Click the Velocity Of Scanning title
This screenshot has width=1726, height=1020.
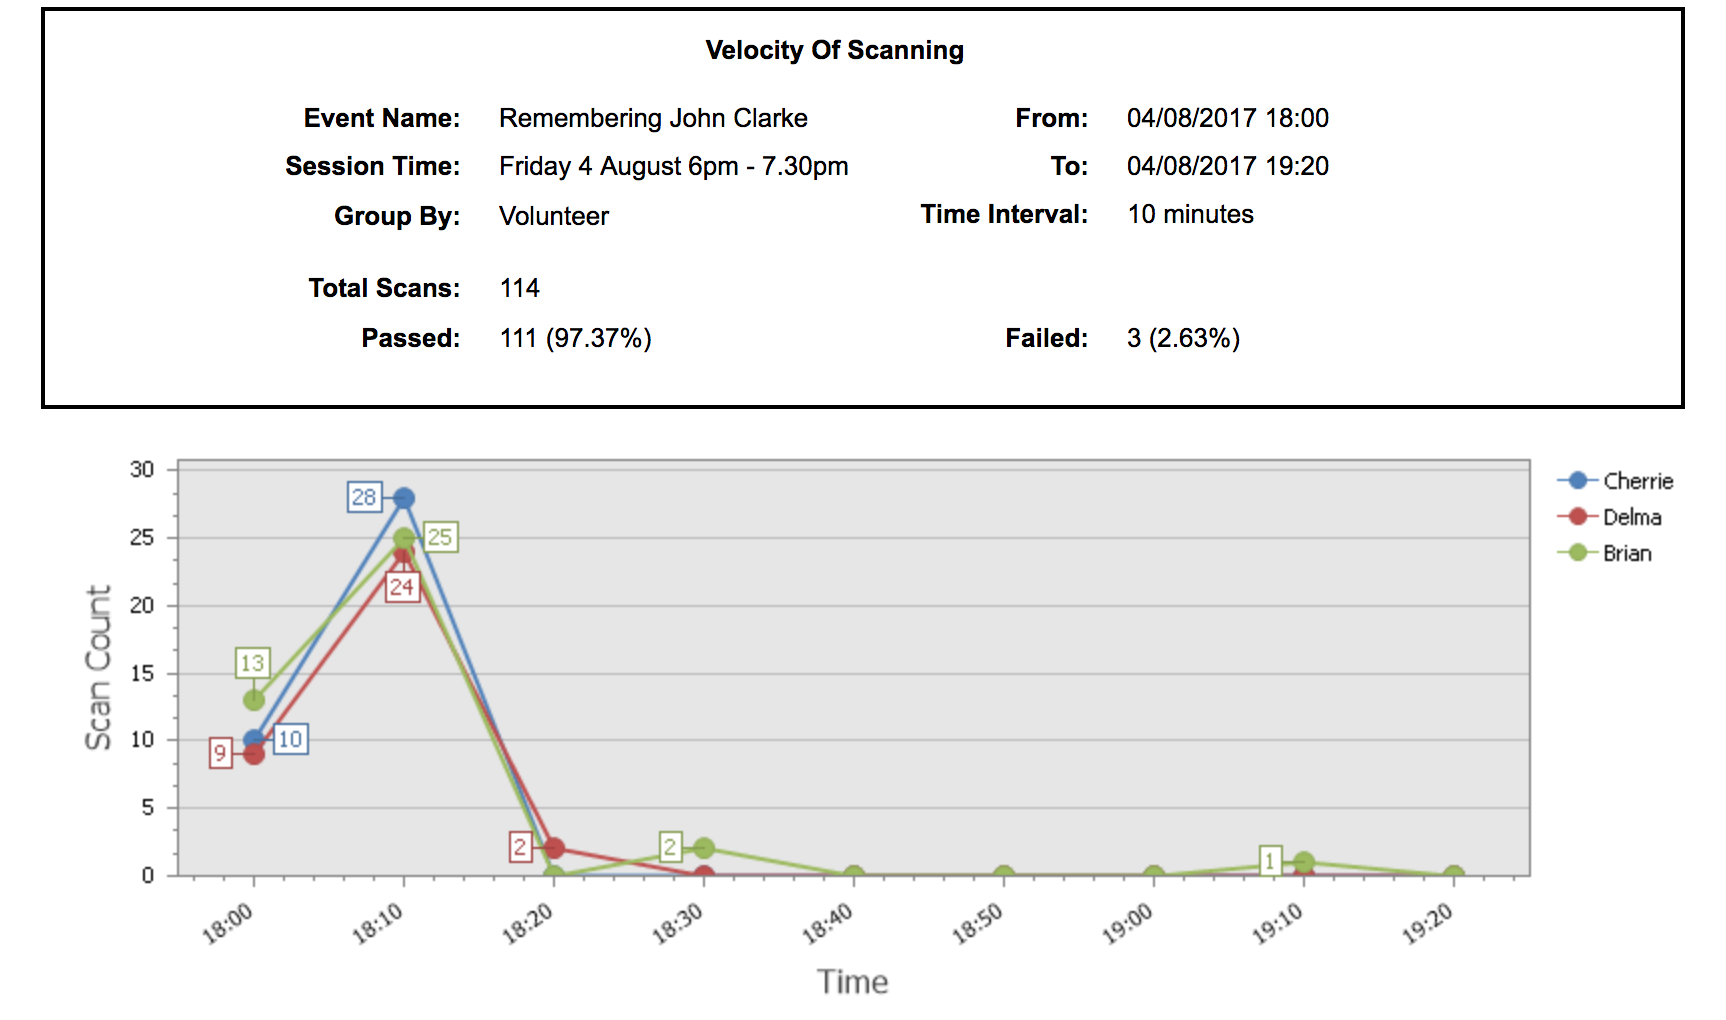(x=834, y=50)
